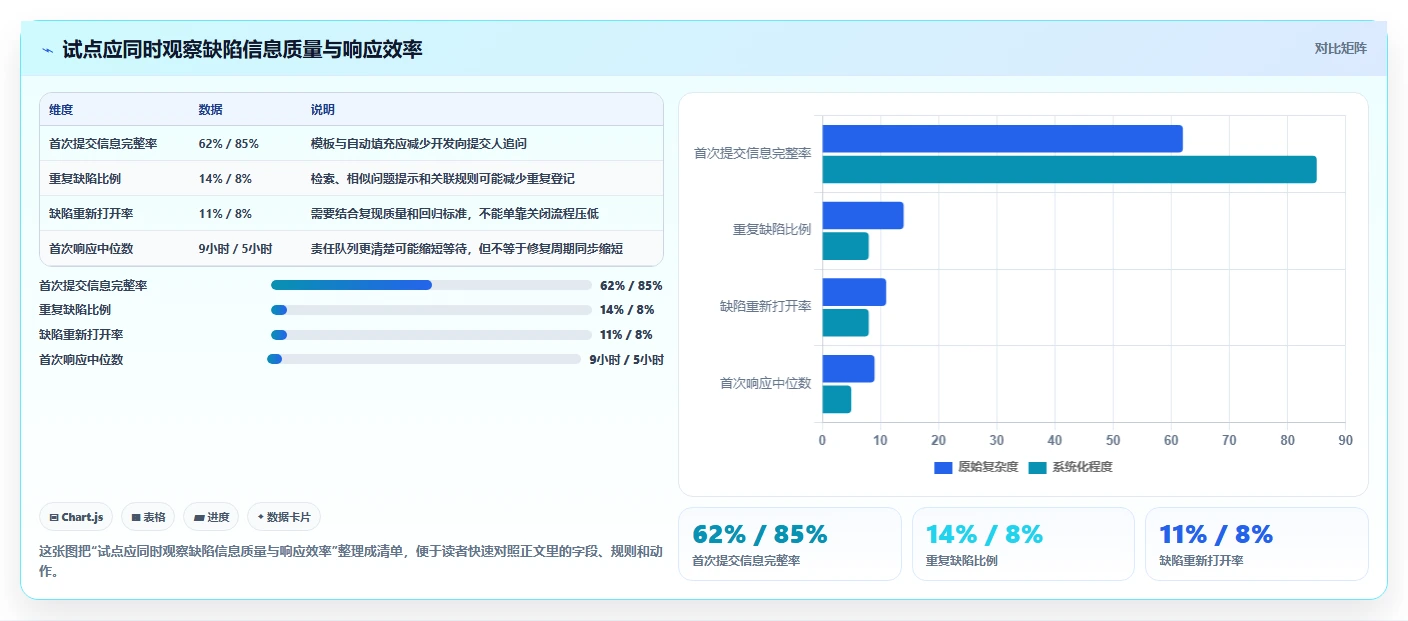
Task: Click the progress bar for 缺陷重新打开率
Action: (x=431, y=334)
